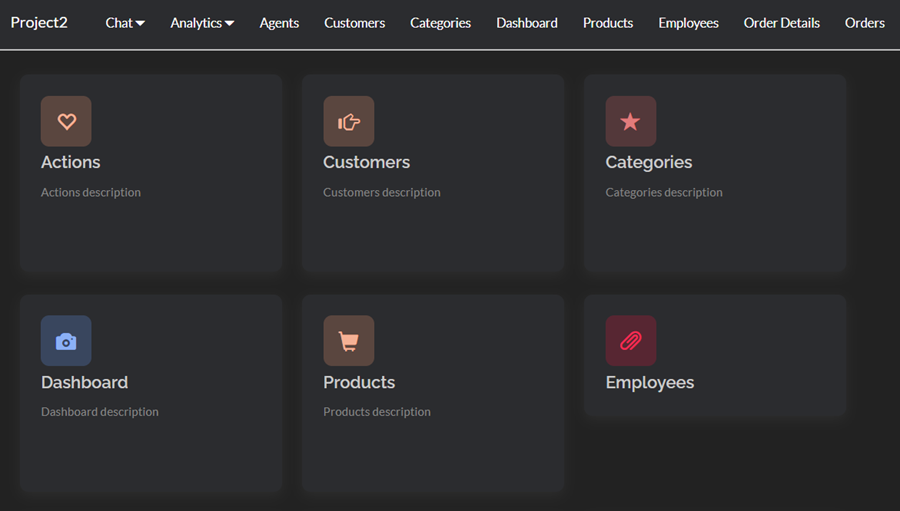
Task: Open the Actions card title
Action: (71, 162)
